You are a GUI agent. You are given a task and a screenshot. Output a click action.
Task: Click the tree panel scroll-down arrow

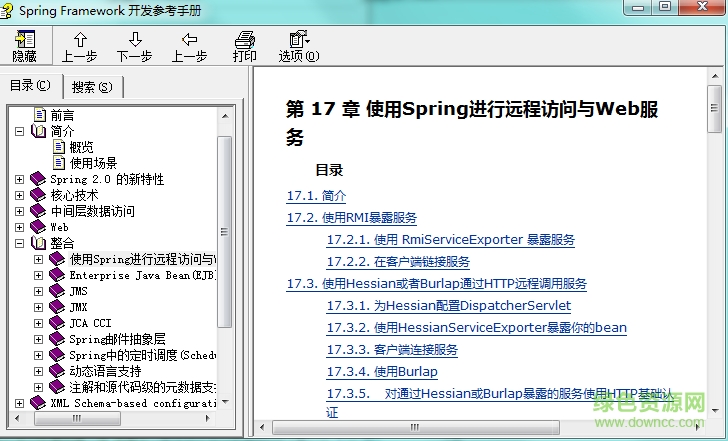225,402
